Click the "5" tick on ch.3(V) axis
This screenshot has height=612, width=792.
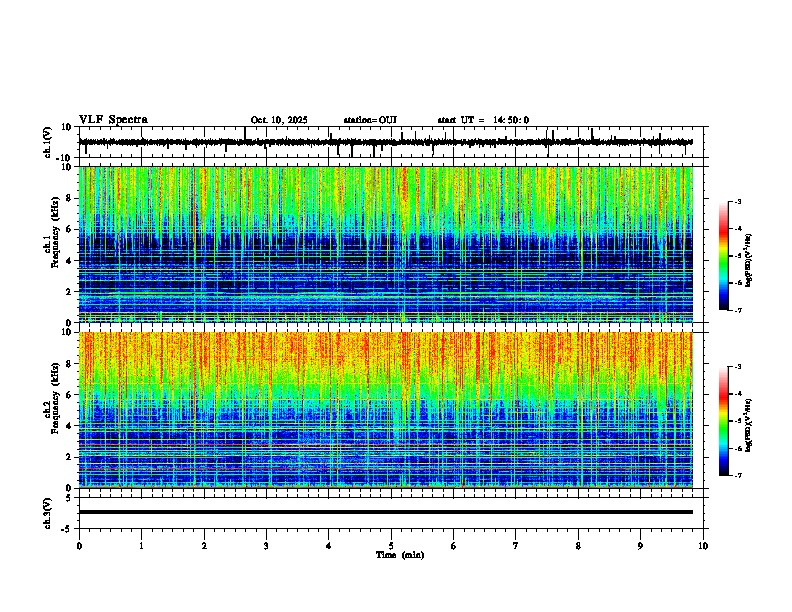click(70, 498)
